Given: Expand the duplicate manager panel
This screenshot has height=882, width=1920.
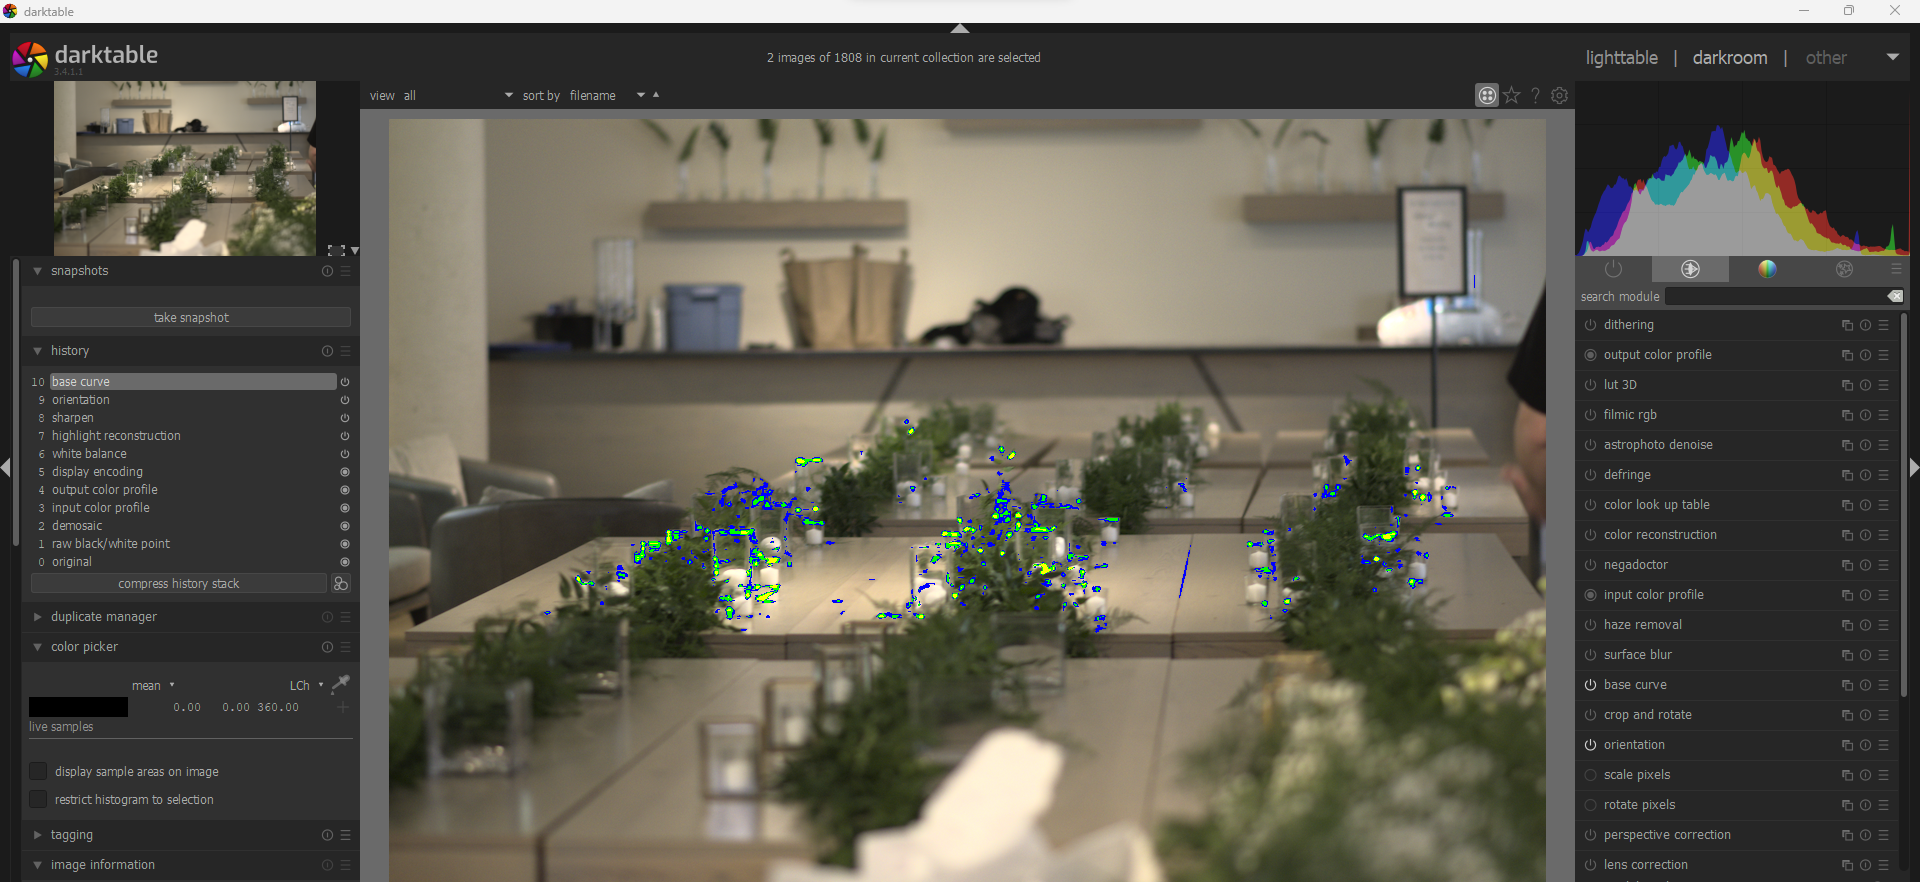Looking at the screenshot, I should tap(37, 617).
